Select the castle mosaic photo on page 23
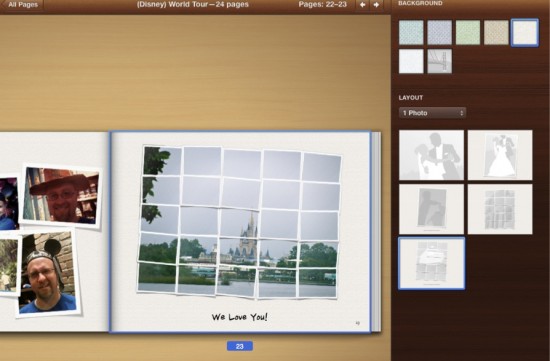 [x=240, y=222]
